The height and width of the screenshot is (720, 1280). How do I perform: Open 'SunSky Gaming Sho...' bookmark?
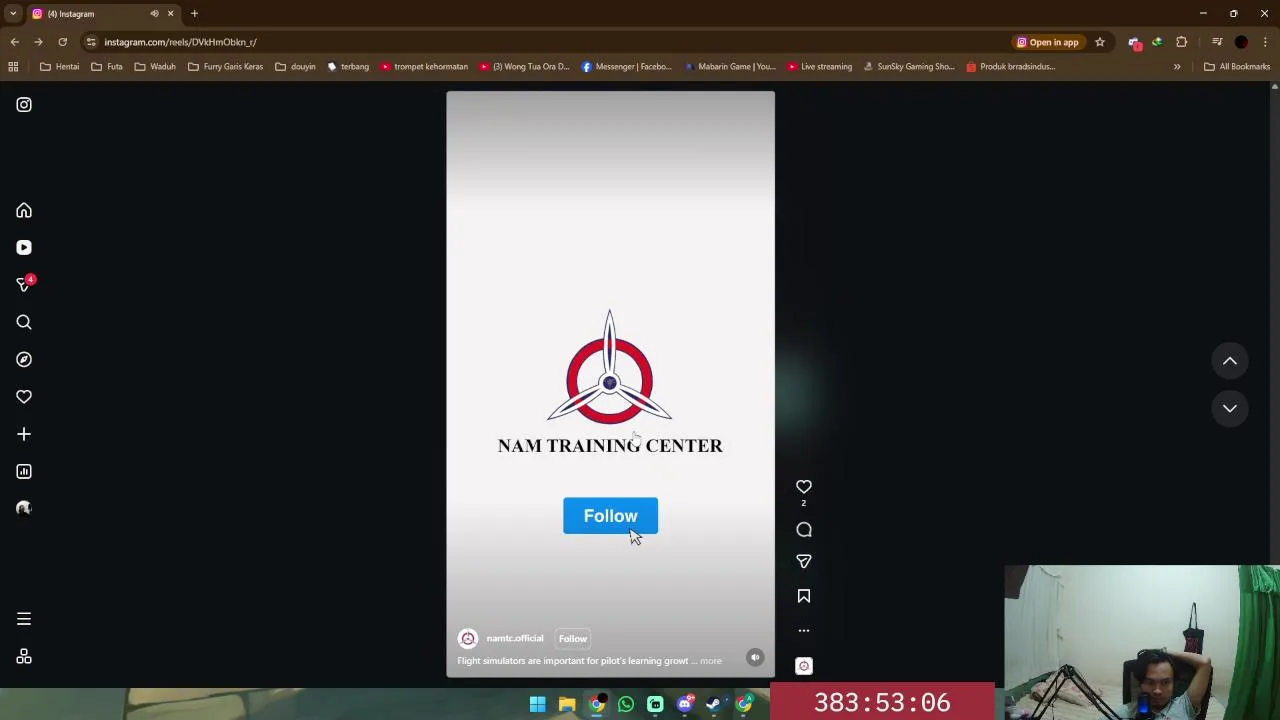click(x=907, y=67)
